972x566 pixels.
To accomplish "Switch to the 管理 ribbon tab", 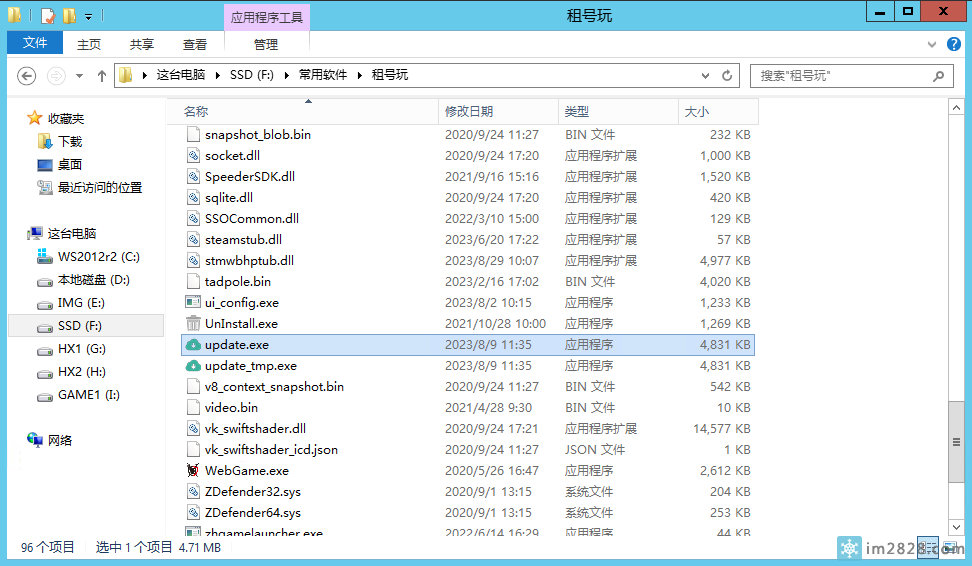I will point(266,44).
